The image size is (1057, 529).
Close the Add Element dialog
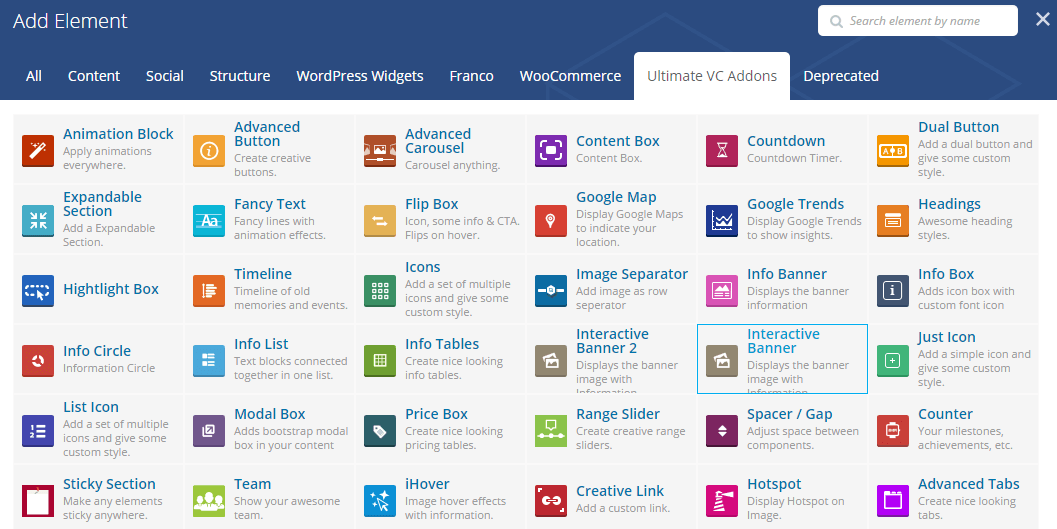1043,20
